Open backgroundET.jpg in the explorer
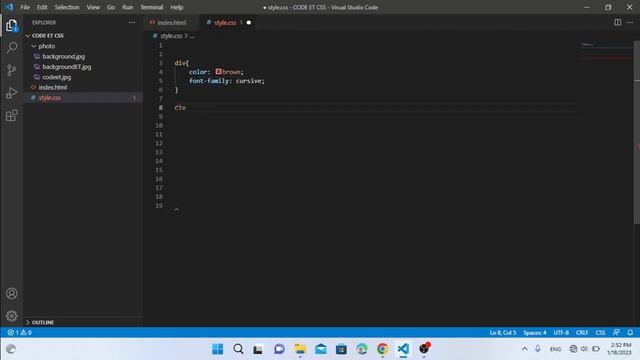This screenshot has width=640, height=360. click(x=67, y=67)
